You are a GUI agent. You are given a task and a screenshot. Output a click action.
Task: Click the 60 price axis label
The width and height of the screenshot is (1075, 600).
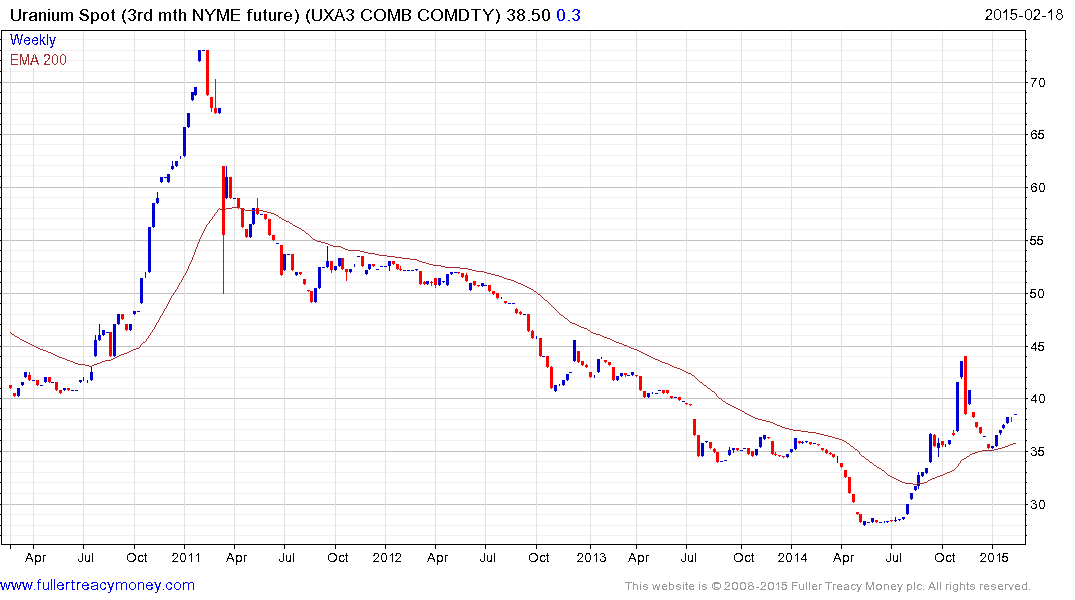pyautogui.click(x=1037, y=187)
